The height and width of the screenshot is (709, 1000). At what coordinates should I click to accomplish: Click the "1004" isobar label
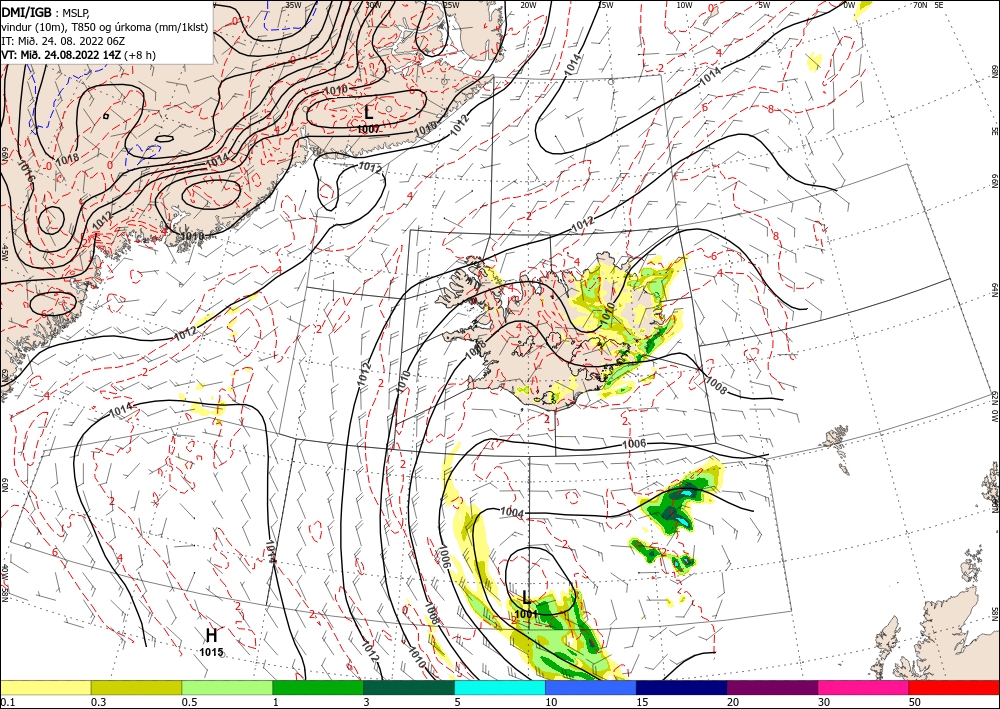pyautogui.click(x=512, y=512)
